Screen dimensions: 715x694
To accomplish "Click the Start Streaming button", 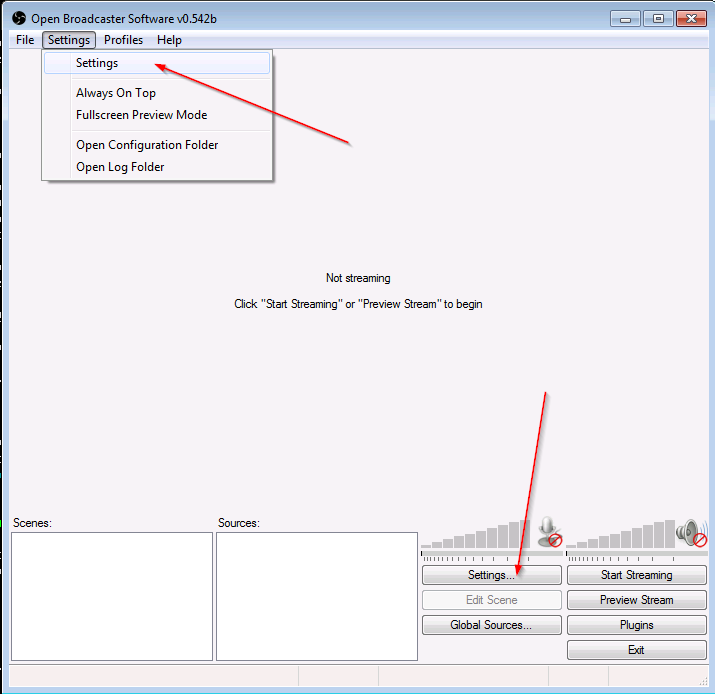I will point(637,575).
